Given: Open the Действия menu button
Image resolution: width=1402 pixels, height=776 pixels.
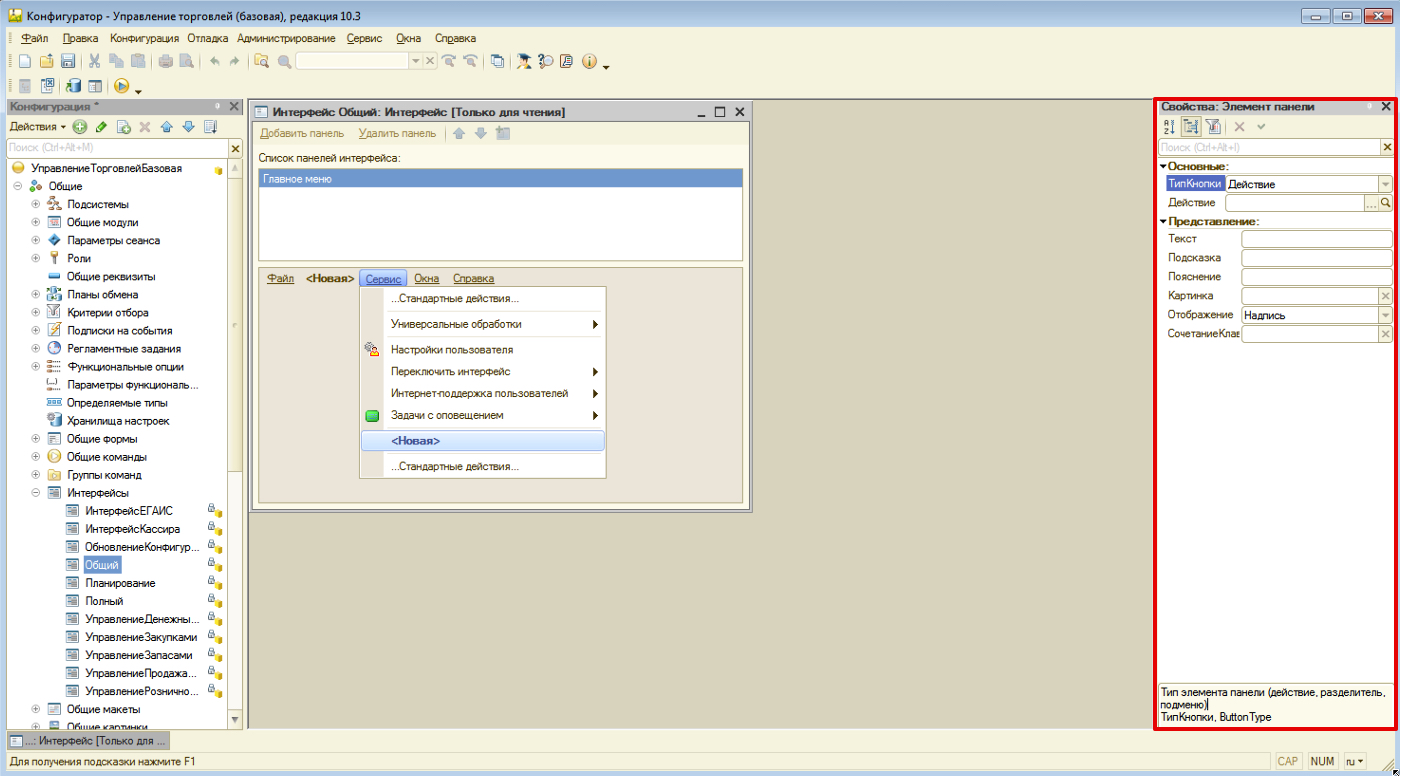Looking at the screenshot, I should click(x=37, y=127).
